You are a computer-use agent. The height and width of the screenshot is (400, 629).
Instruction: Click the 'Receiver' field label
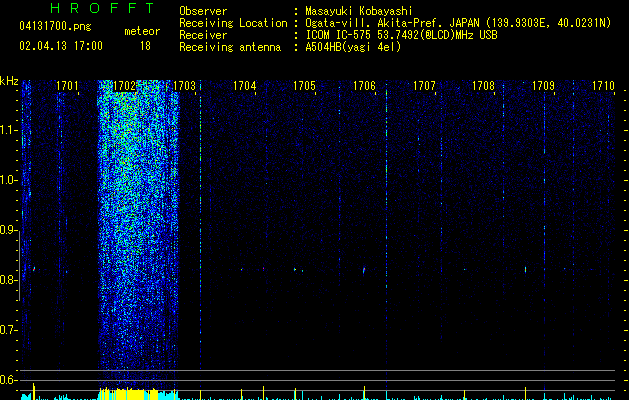(x=203, y=35)
